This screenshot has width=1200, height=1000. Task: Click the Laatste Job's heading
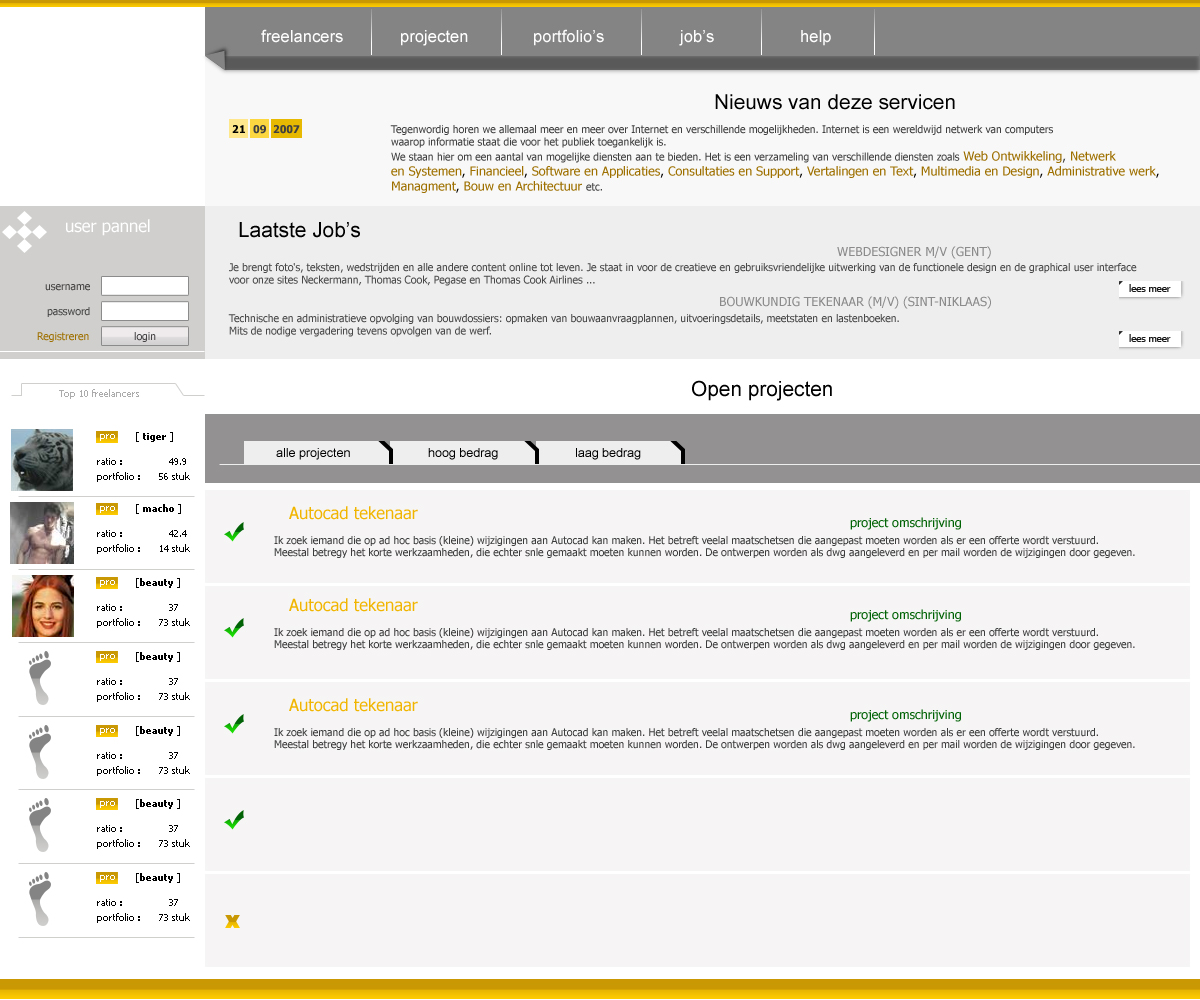(299, 230)
